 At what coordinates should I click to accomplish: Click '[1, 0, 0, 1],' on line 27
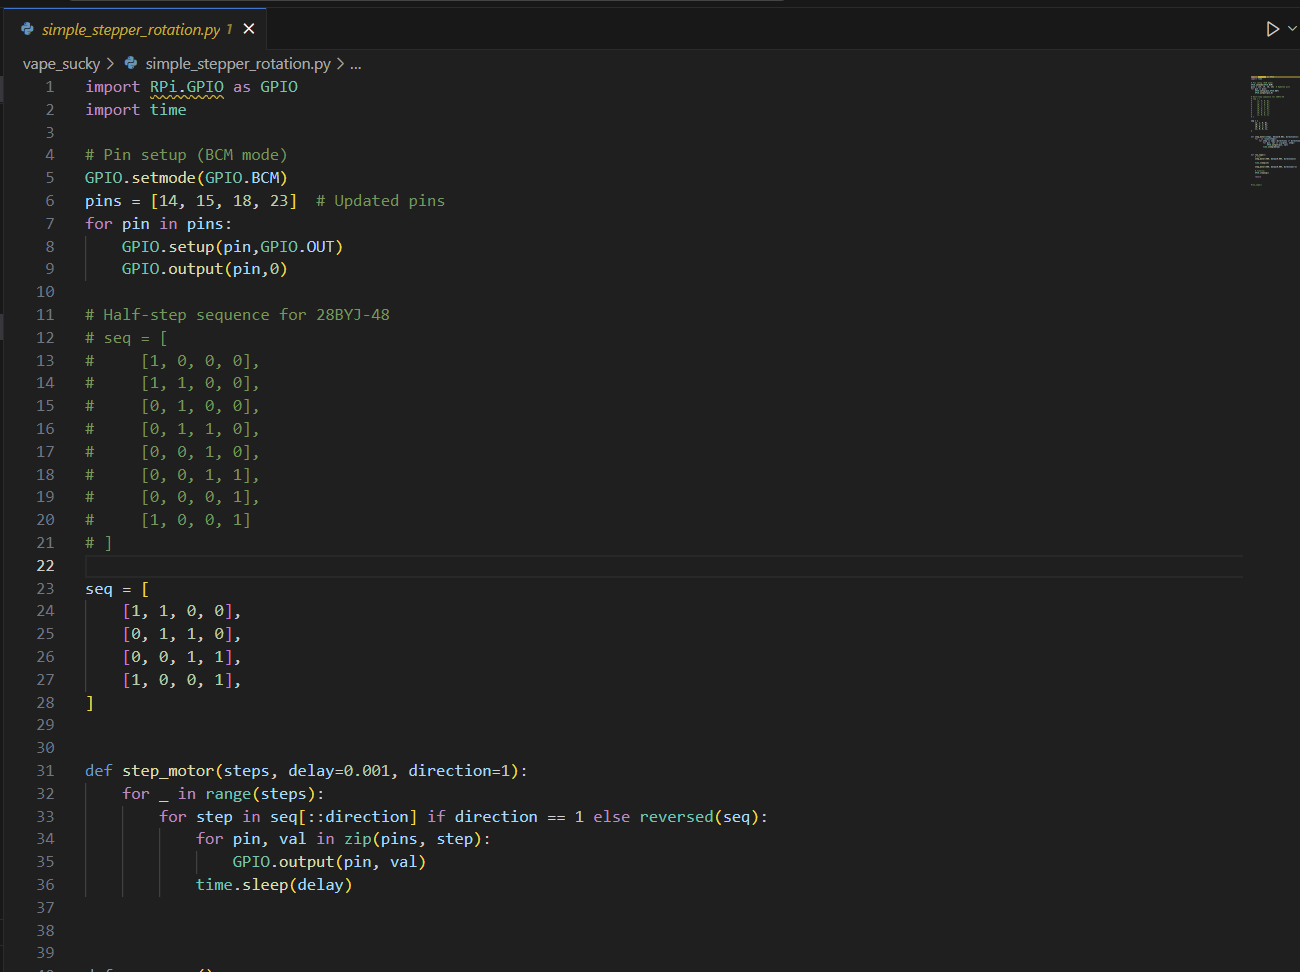pyautogui.click(x=182, y=680)
